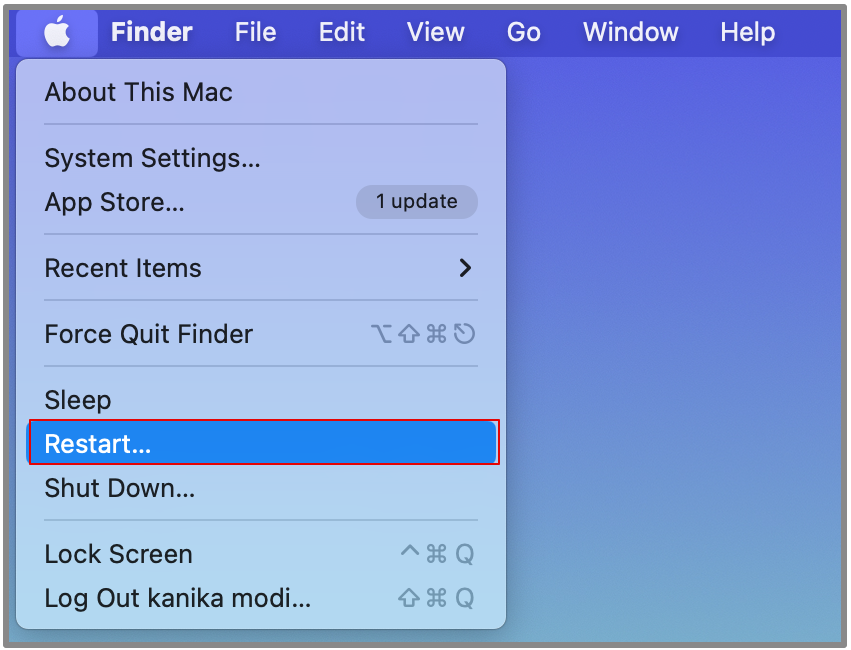Open the Help menu

click(x=747, y=32)
